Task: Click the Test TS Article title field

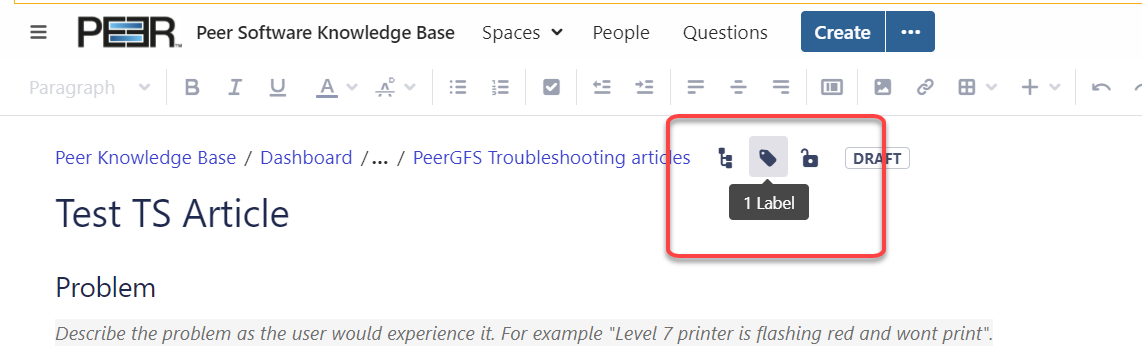Action: (172, 214)
